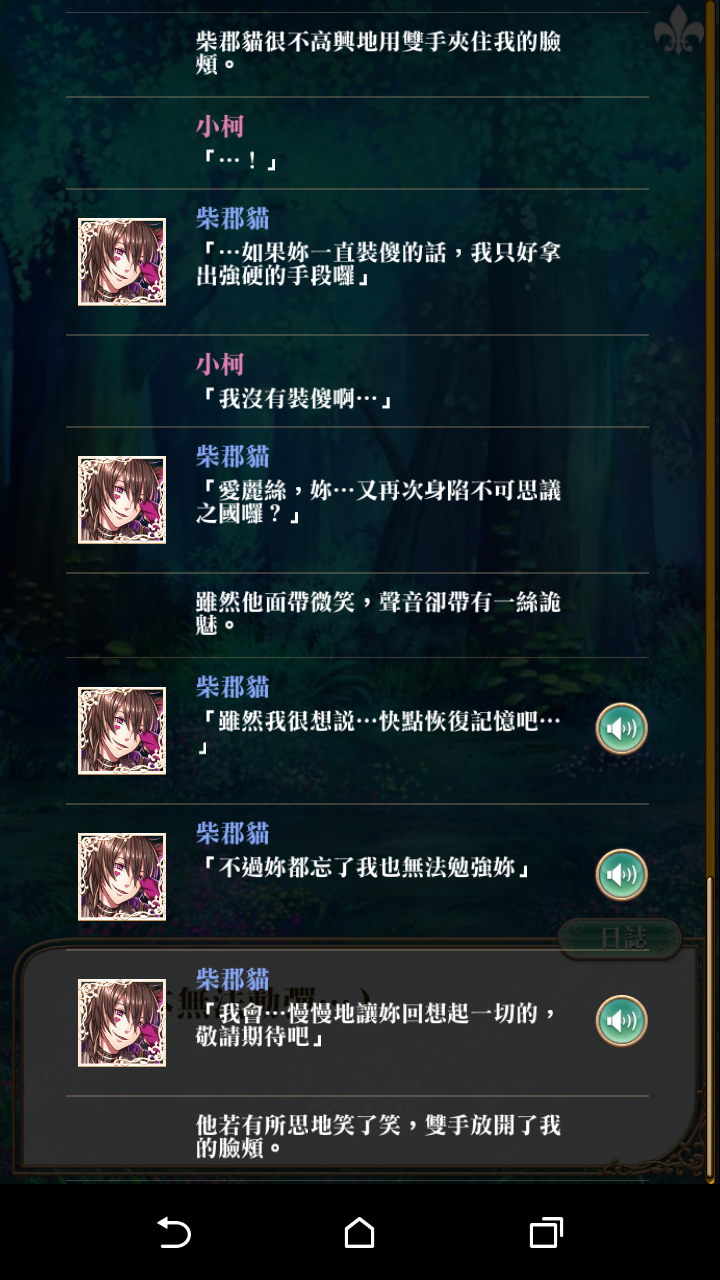This screenshot has height=1280, width=720.
Task: Open the Android recent apps icon
Action: (546, 1232)
